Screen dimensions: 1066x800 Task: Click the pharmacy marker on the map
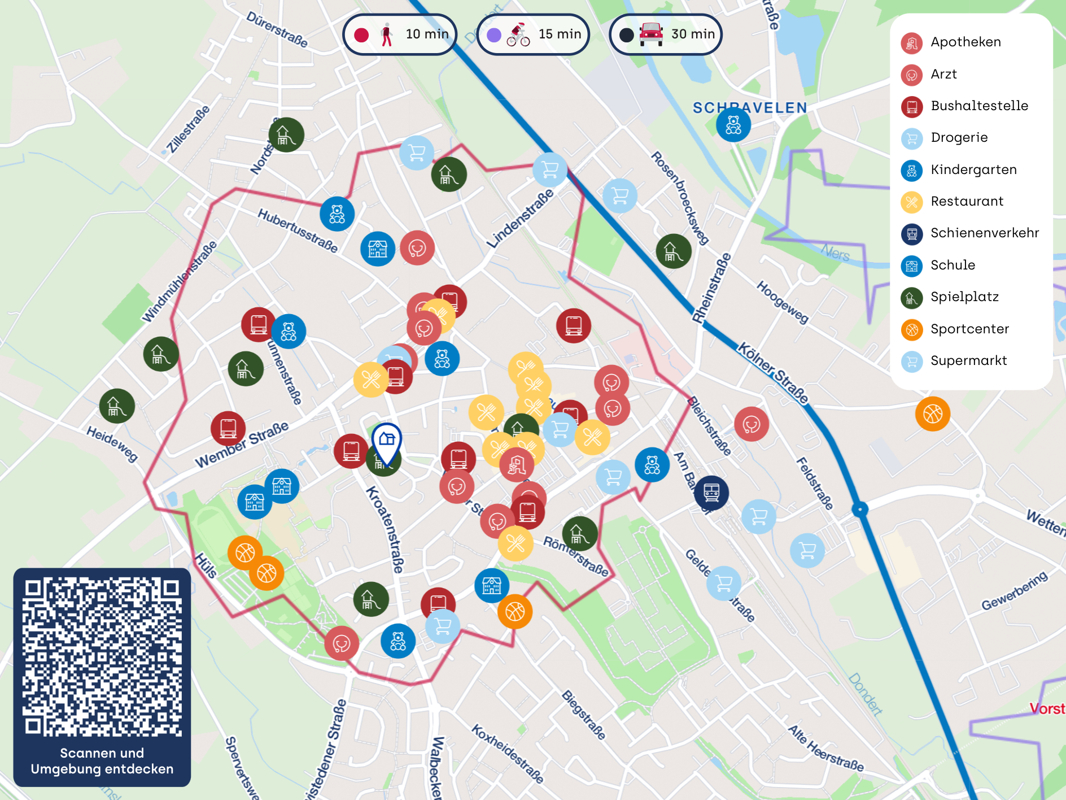[516, 464]
